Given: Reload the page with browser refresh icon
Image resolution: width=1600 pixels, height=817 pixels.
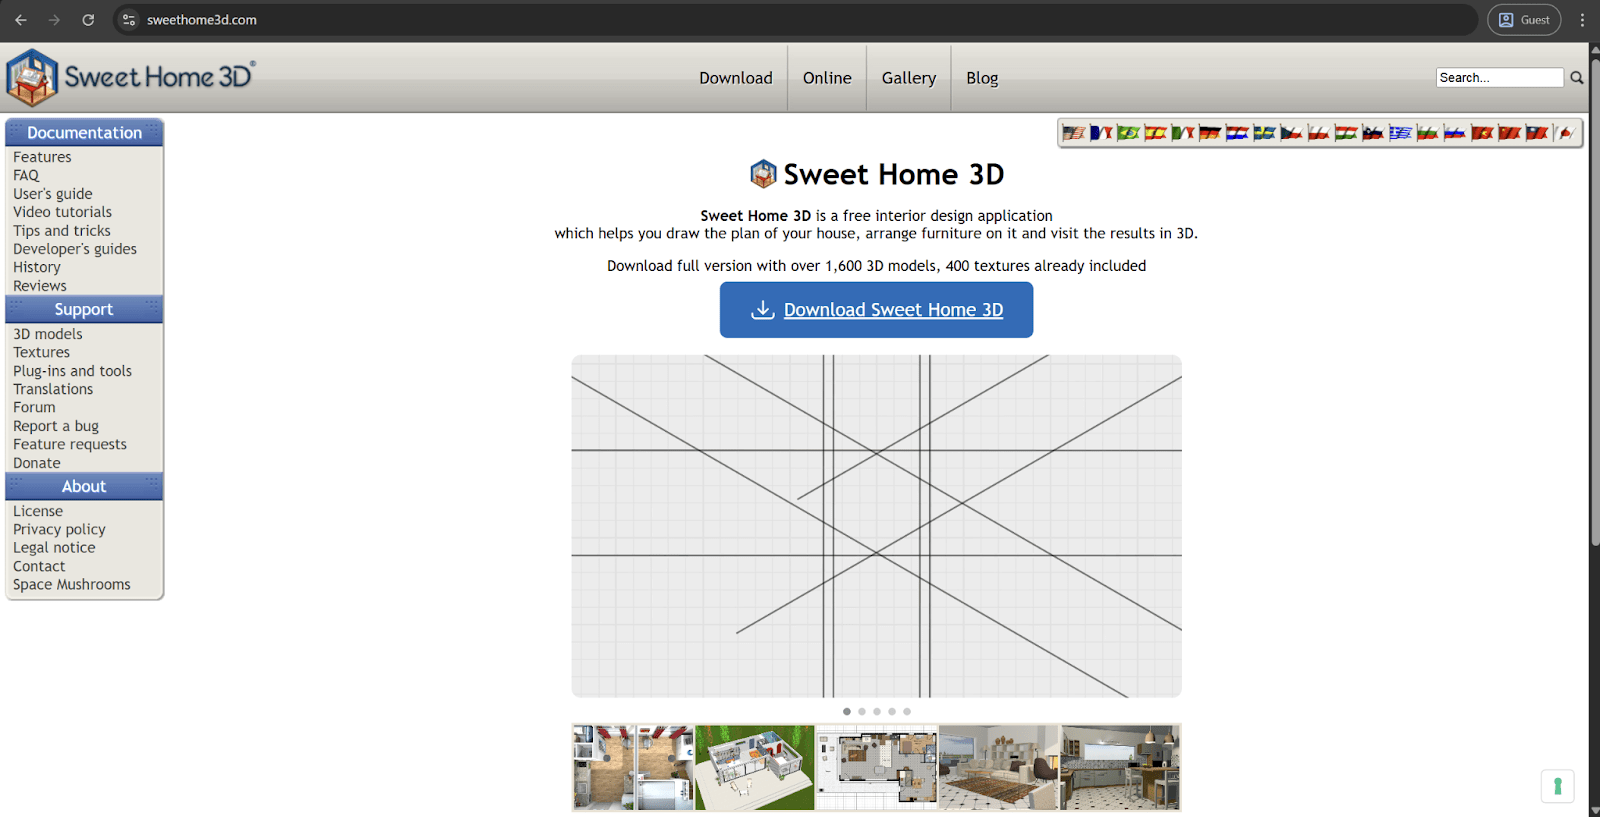Looking at the screenshot, I should (x=88, y=20).
